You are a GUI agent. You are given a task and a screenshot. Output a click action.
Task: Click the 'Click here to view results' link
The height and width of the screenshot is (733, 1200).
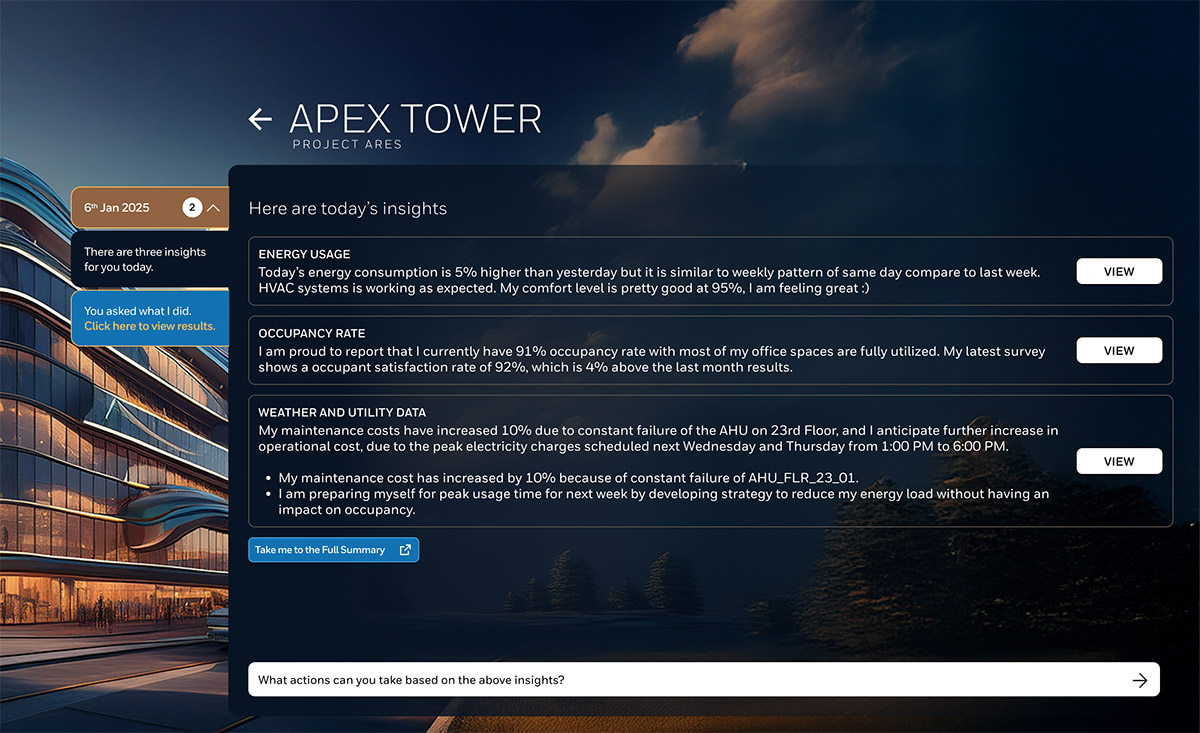pos(149,326)
